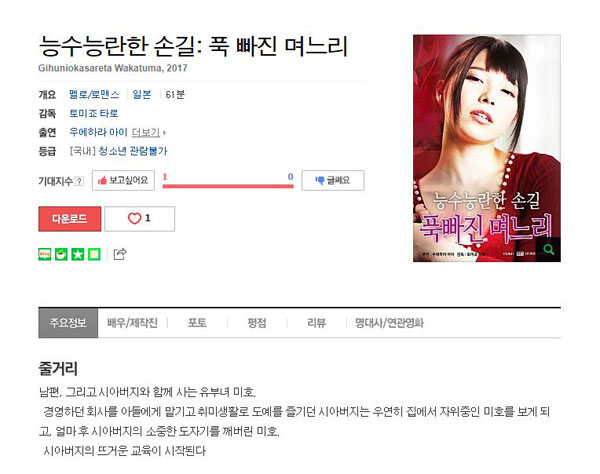The width and height of the screenshot is (600, 474).
Task: Vote thumbs-up 보고싶어요
Action: click(x=123, y=180)
